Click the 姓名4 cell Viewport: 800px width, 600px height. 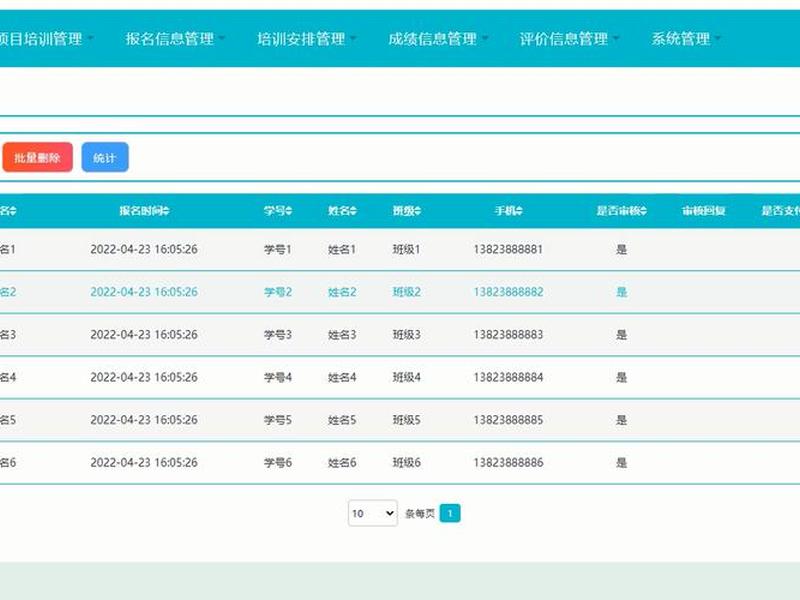tap(342, 378)
